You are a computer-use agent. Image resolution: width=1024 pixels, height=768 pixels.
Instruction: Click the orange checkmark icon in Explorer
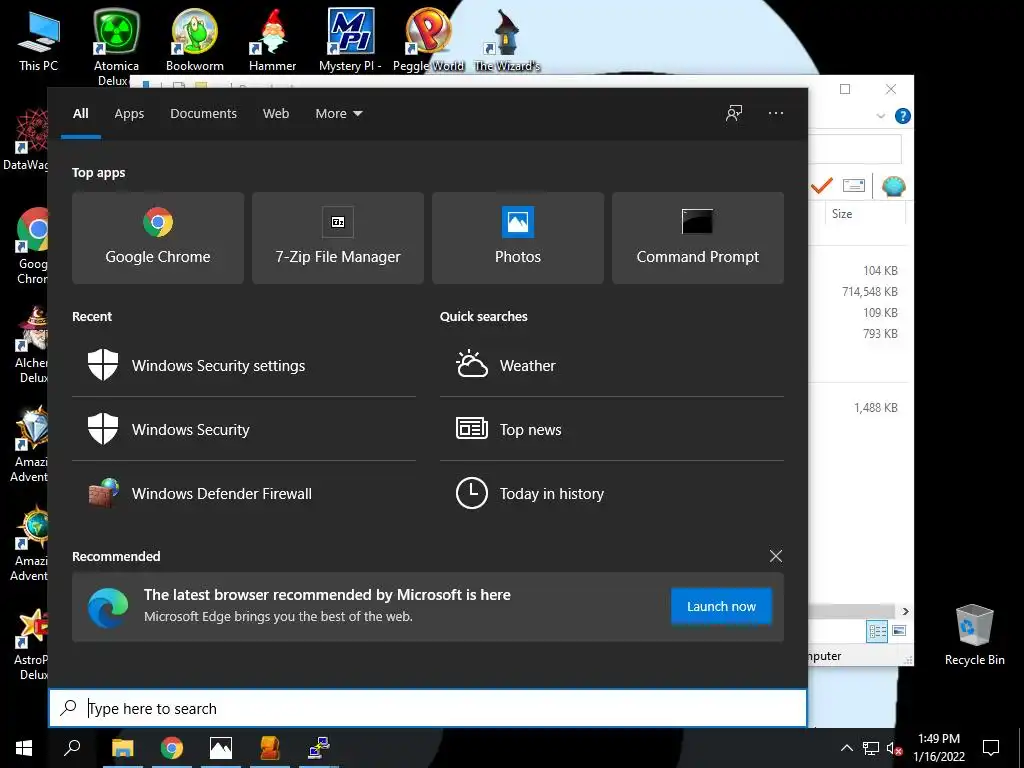[822, 186]
